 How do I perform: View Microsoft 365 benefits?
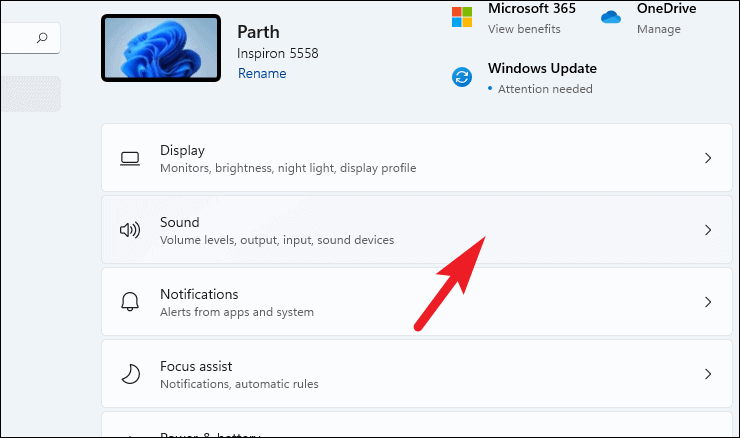coord(524,29)
